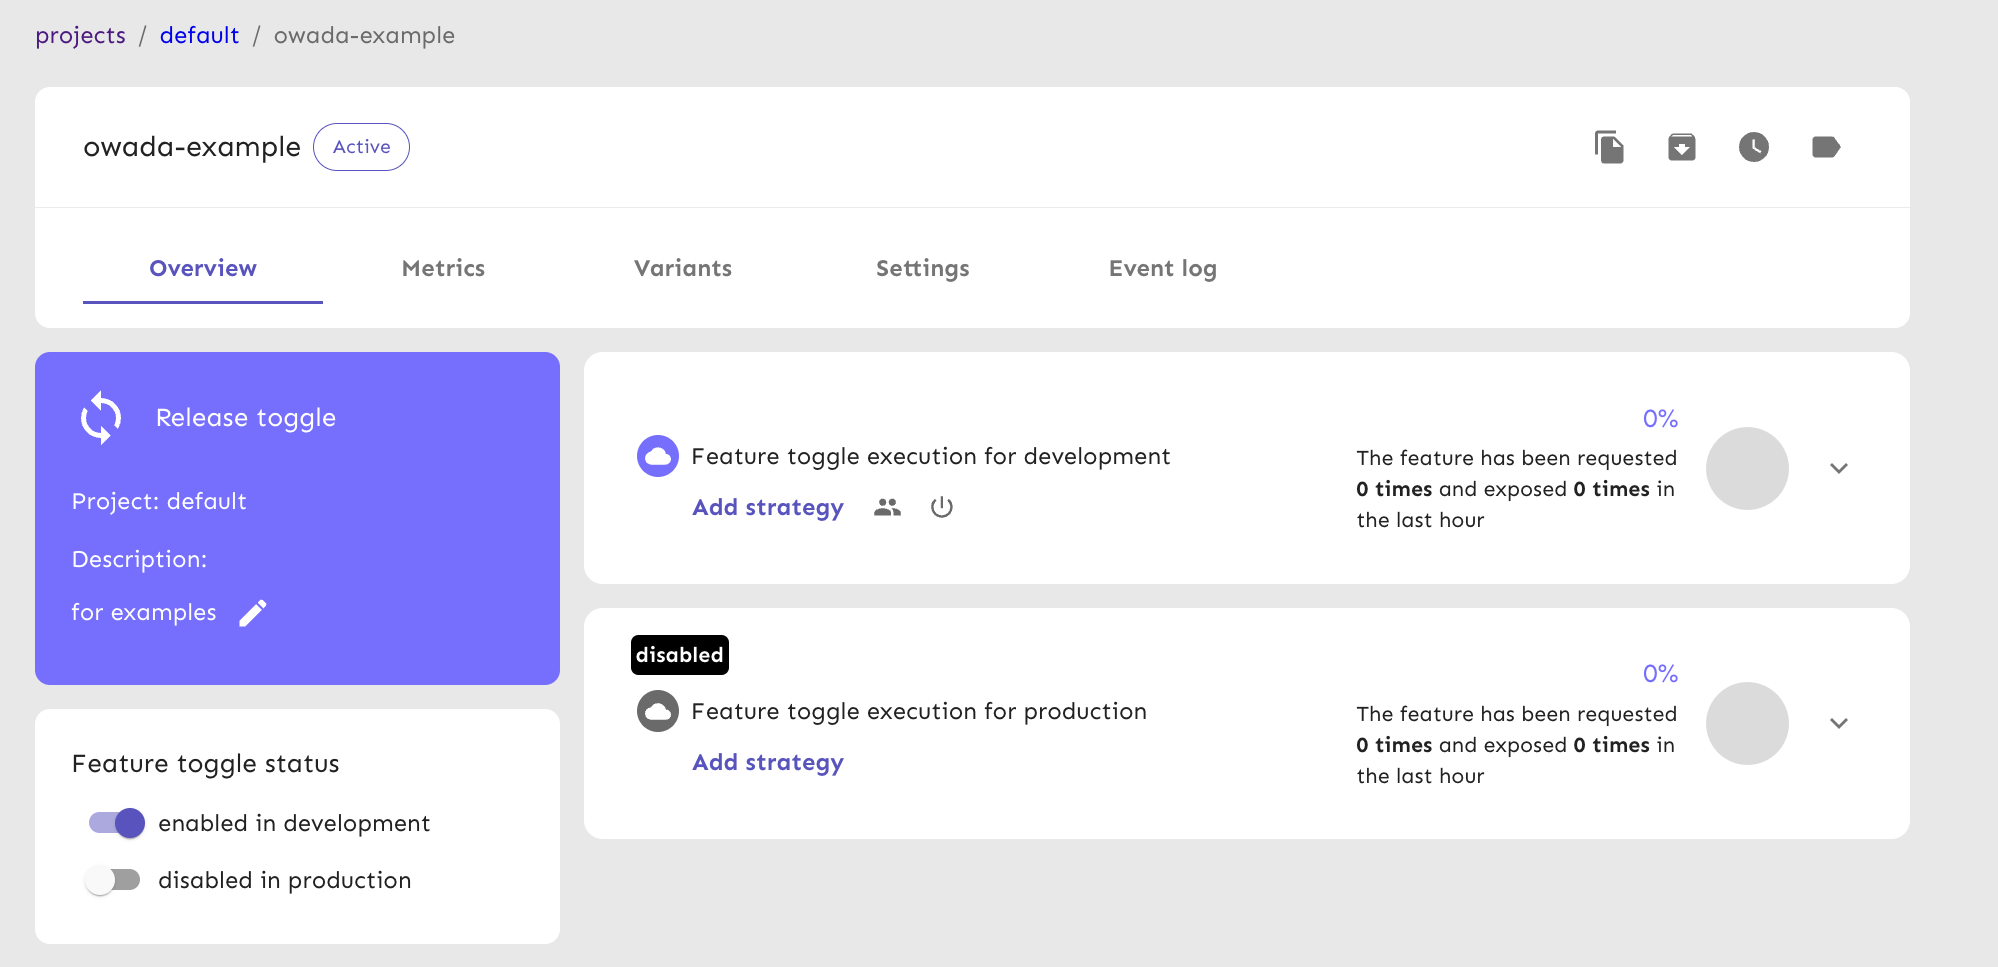Viewport: 1998px width, 967px height.
Task: Switch to the Metrics tab
Action: coord(443,268)
